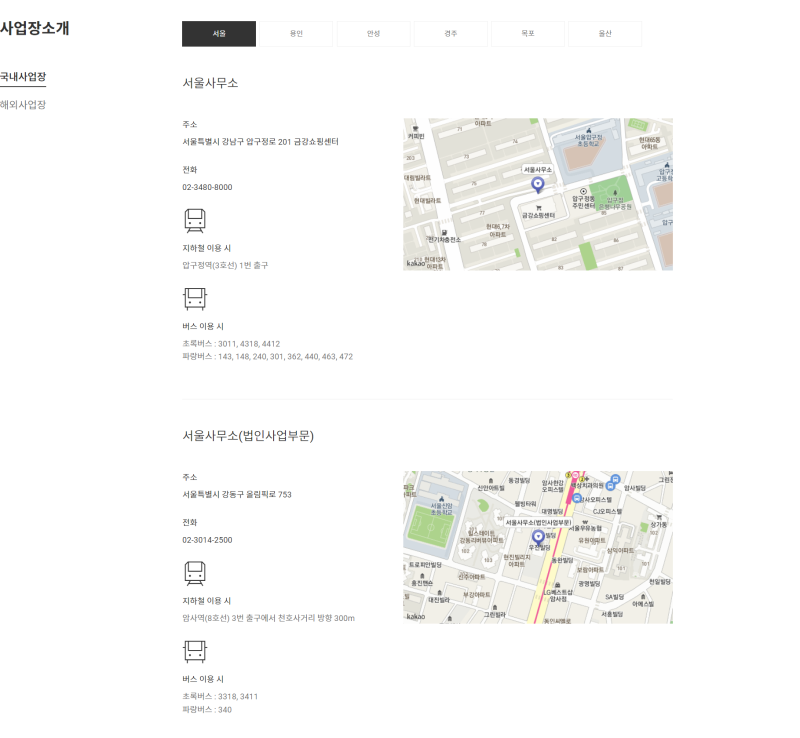Click the 목포 tab

coord(528,34)
